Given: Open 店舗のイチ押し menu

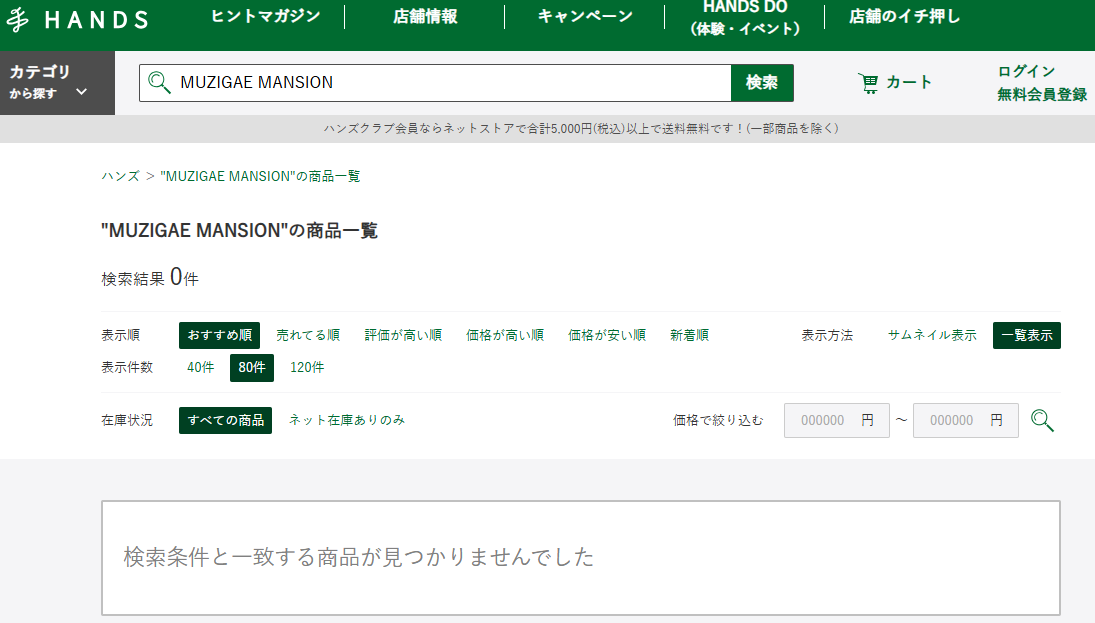Looking at the screenshot, I should coord(904,16).
